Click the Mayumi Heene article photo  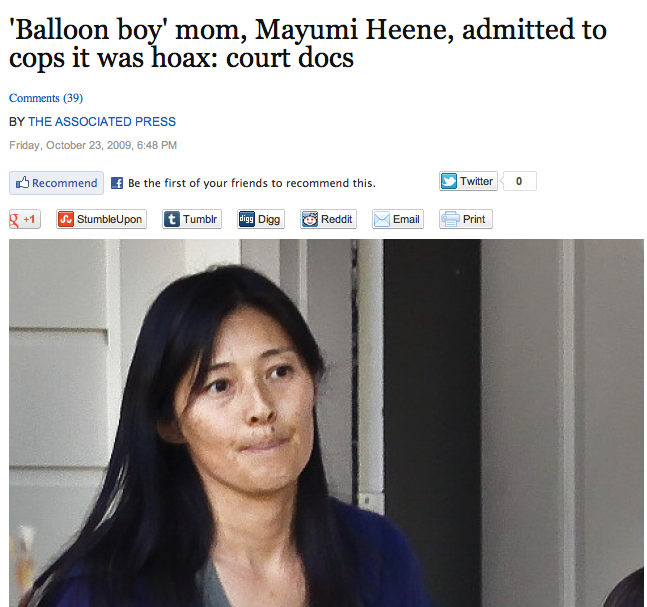(326, 423)
